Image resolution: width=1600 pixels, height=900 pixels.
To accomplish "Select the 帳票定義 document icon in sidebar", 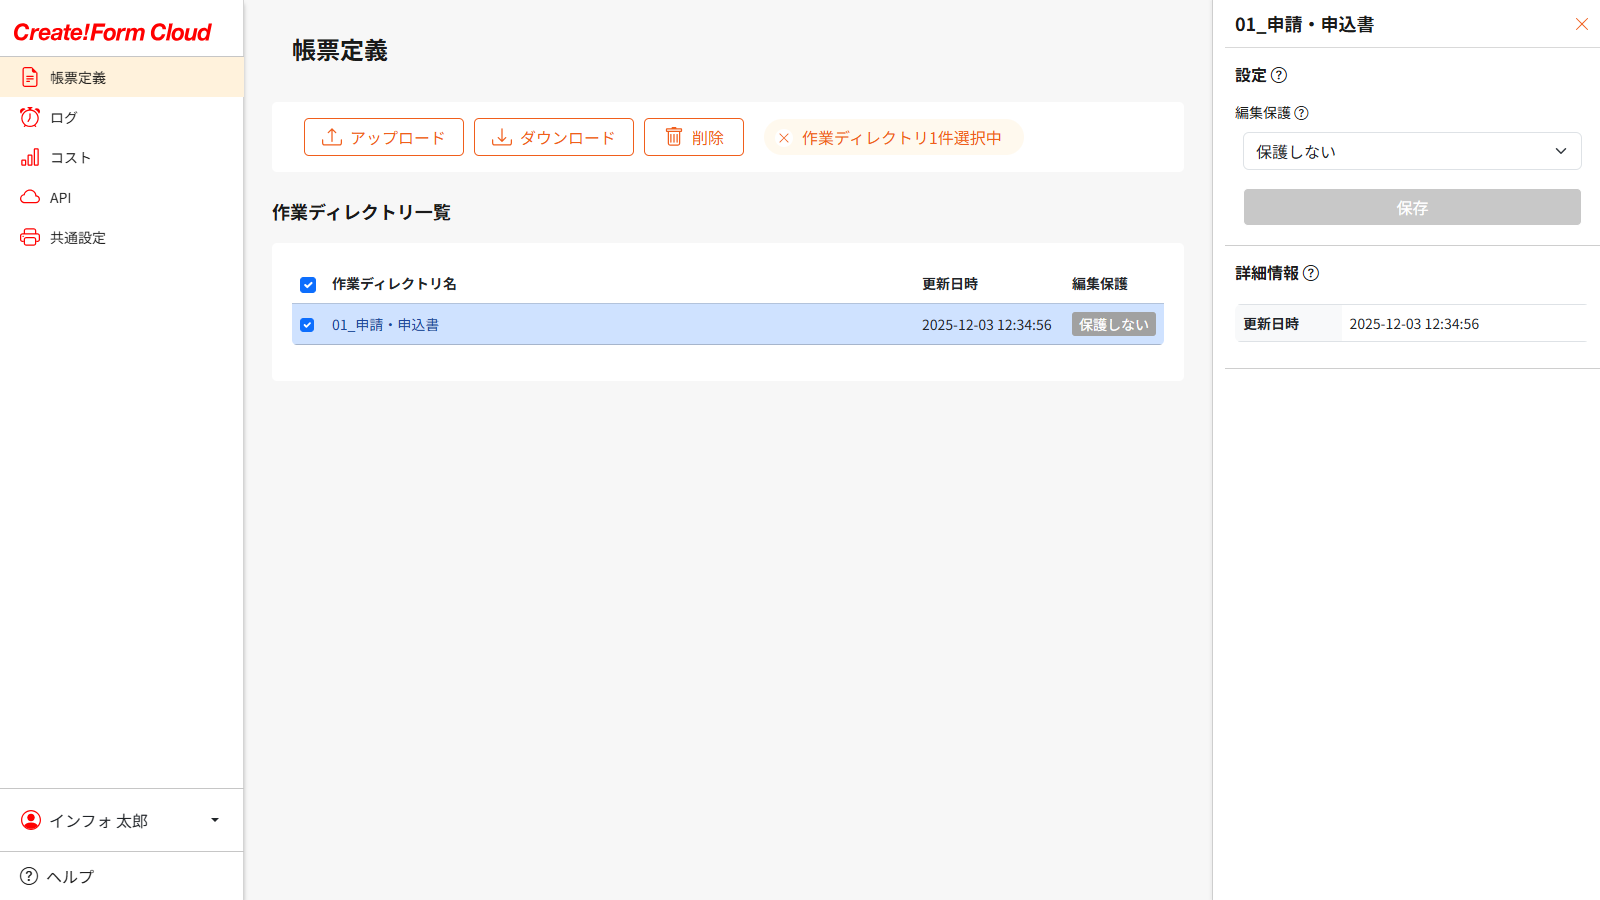I will click(29, 77).
